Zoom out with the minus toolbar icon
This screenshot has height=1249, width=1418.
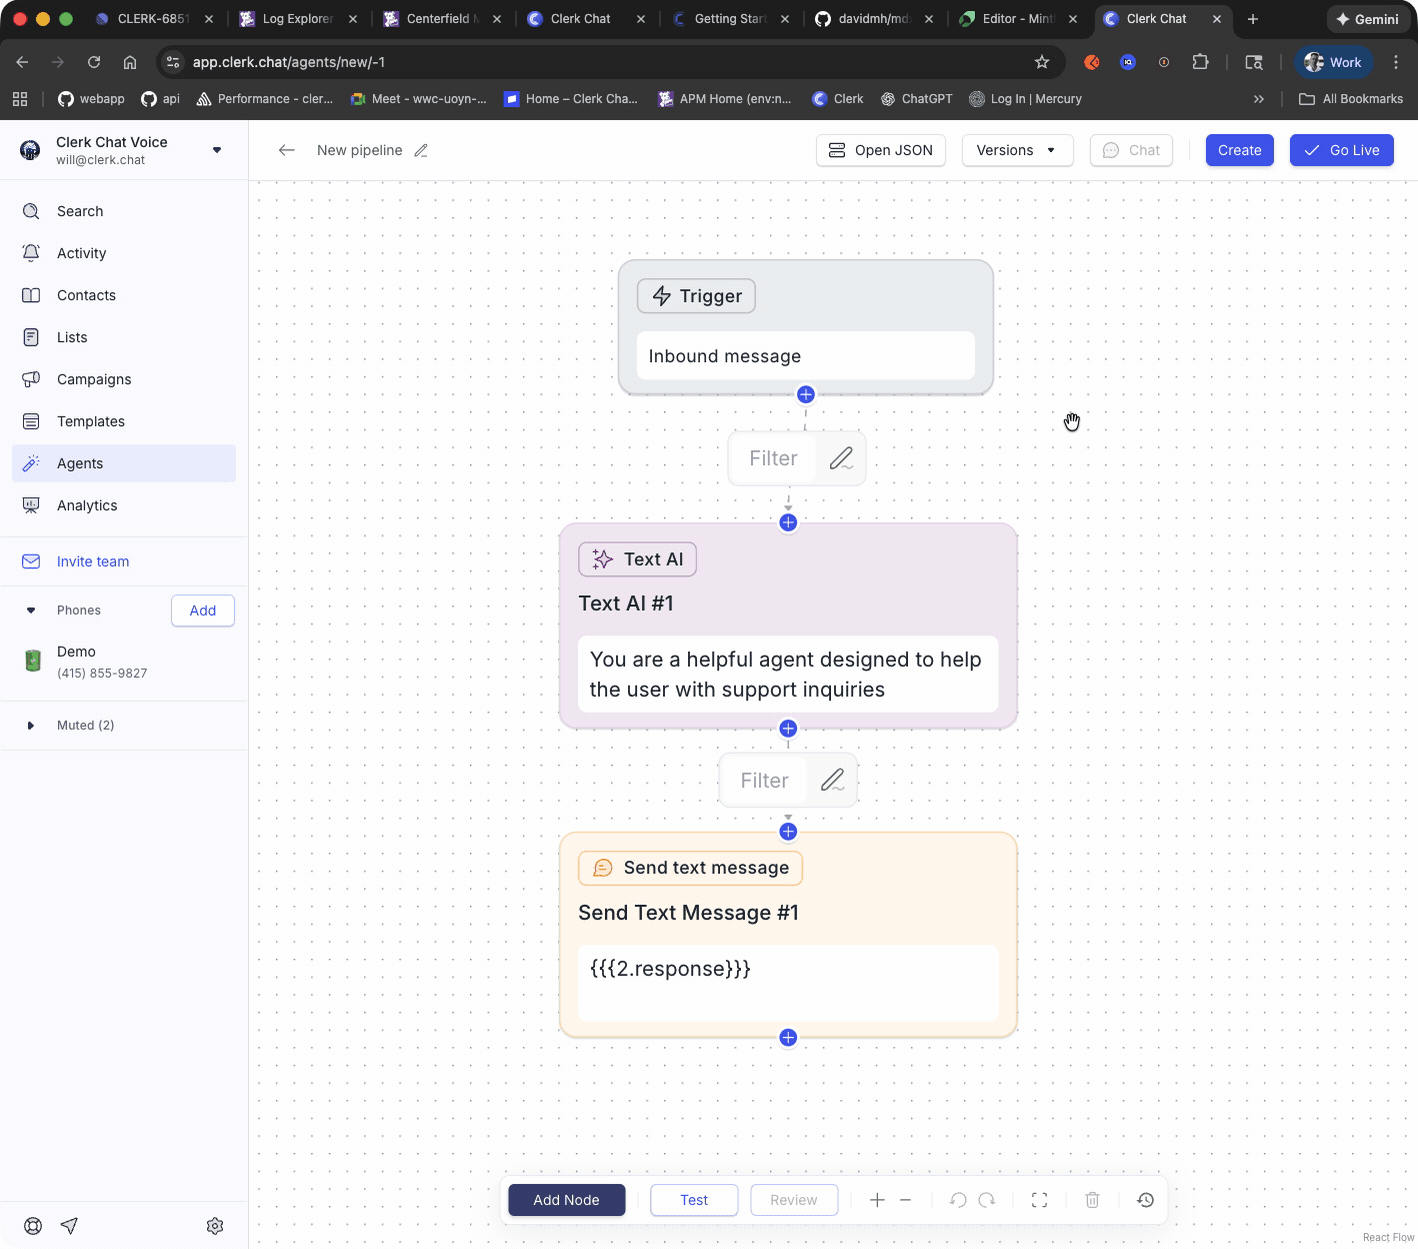[x=905, y=1200]
